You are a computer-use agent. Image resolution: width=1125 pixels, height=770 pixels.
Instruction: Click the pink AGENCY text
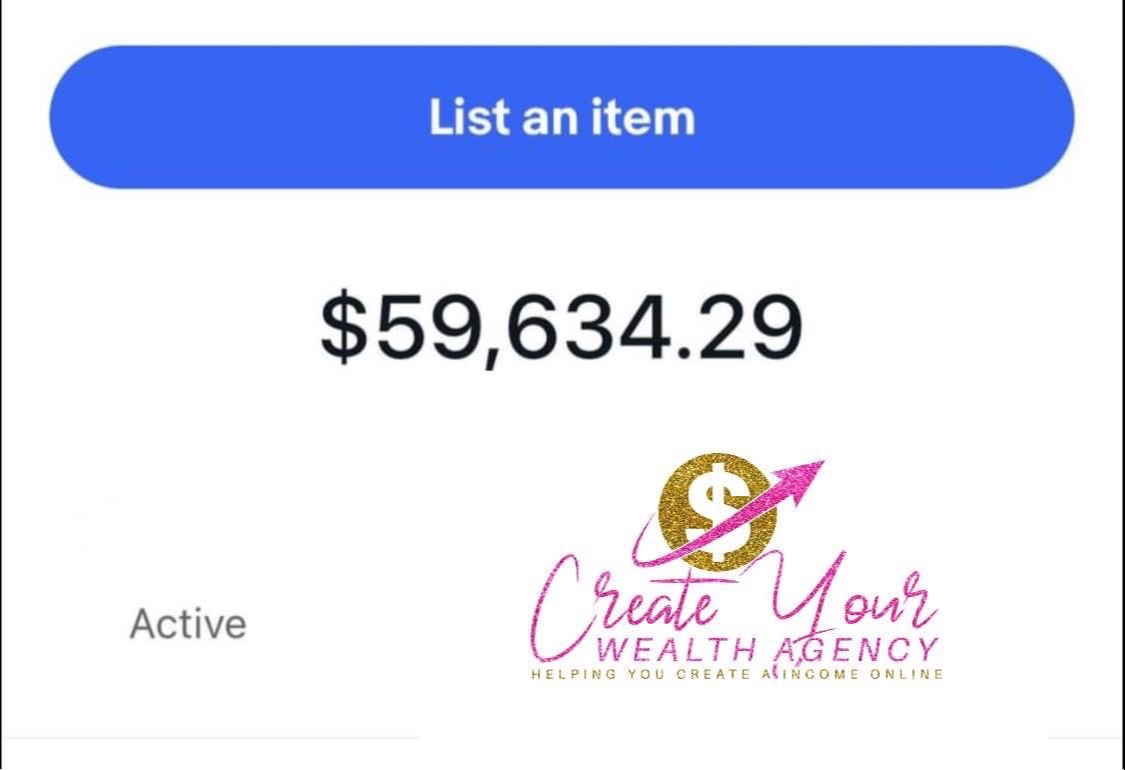pyautogui.click(x=857, y=649)
